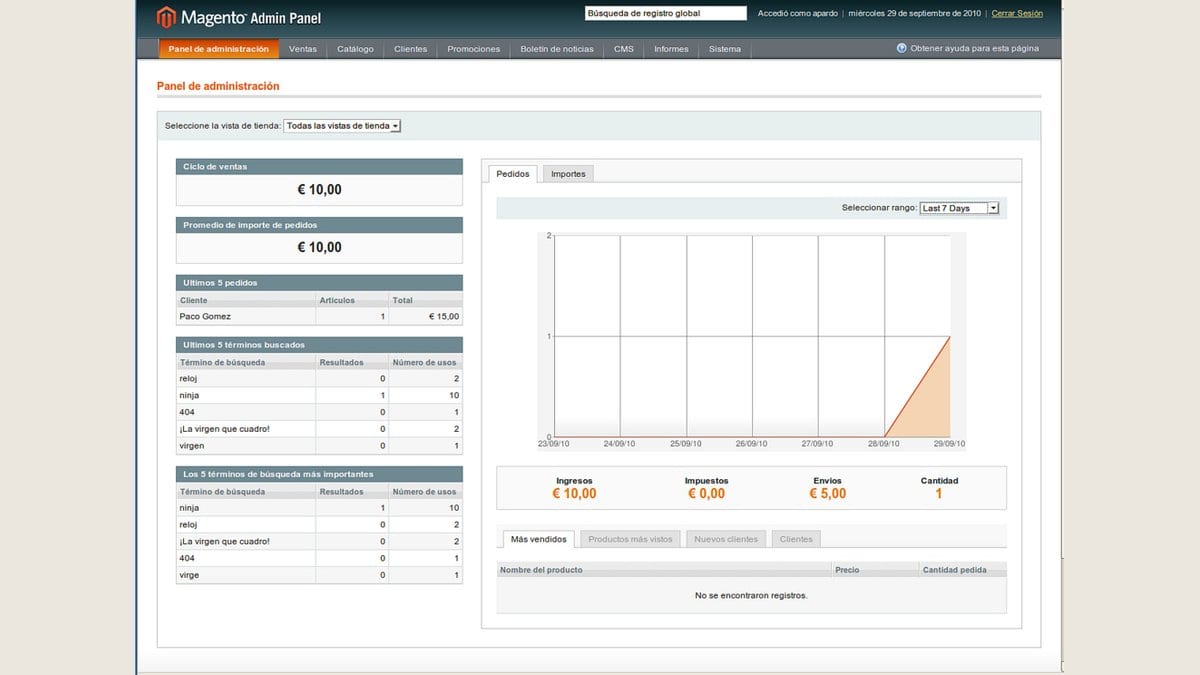Select the Nuevos clientes tab
The height and width of the screenshot is (675, 1200).
tap(726, 539)
